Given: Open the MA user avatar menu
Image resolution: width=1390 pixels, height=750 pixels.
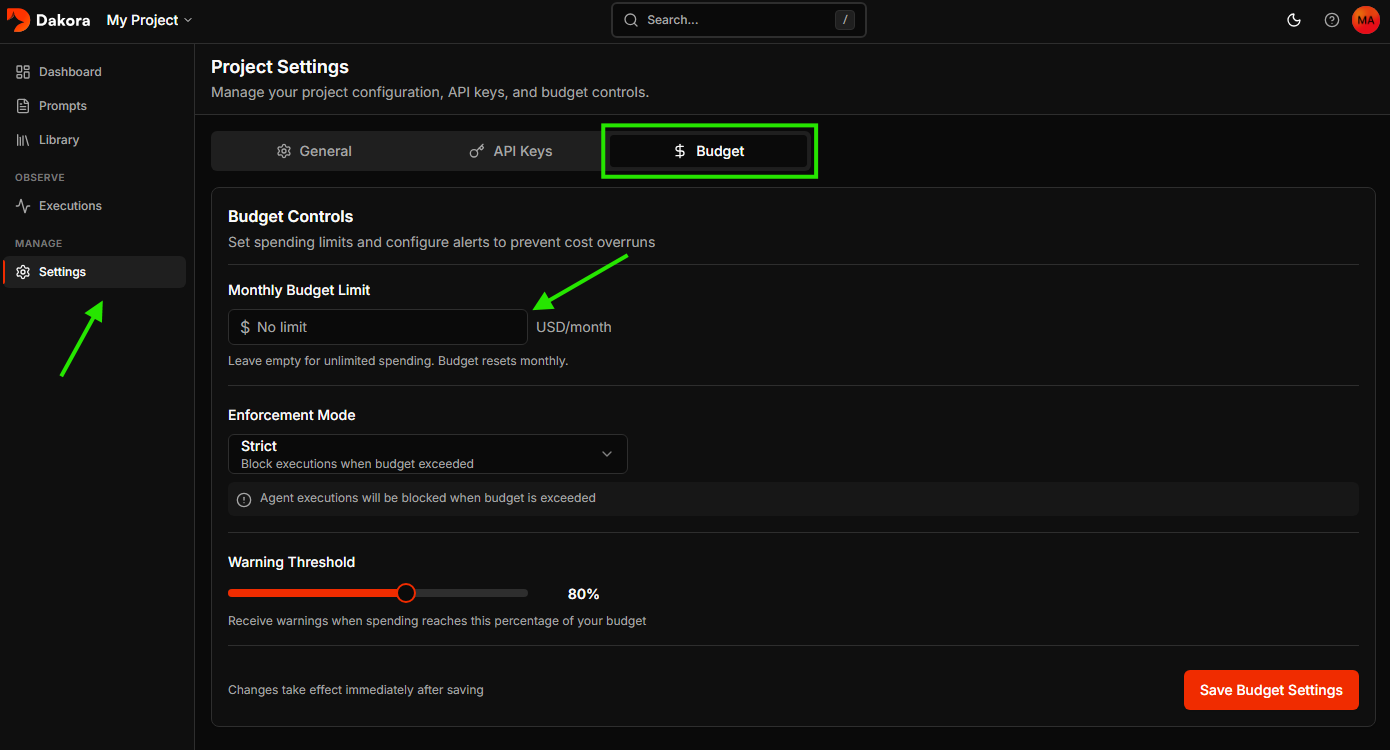Looking at the screenshot, I should click(x=1366, y=20).
